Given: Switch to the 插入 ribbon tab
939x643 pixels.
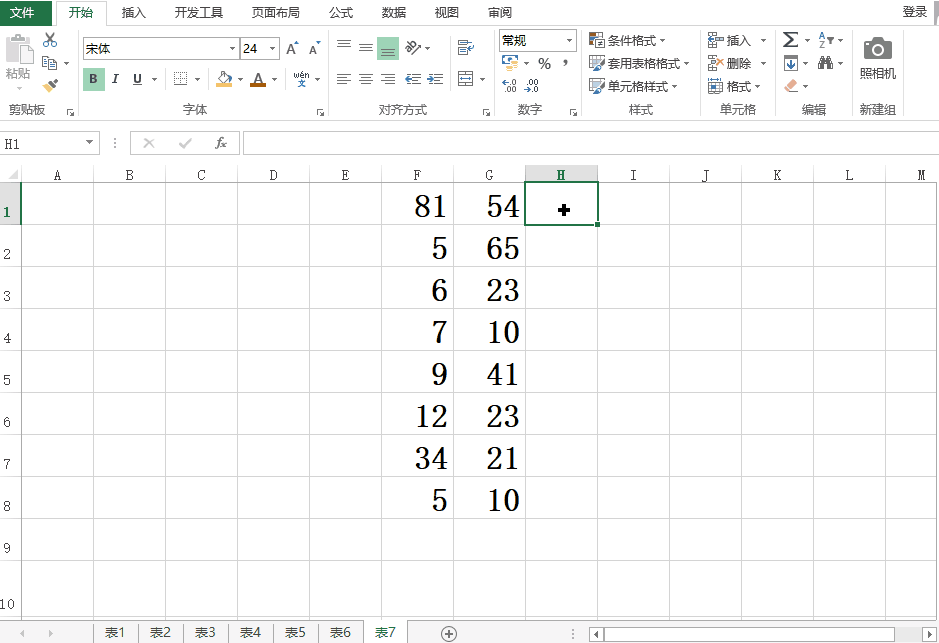Looking at the screenshot, I should (136, 12).
